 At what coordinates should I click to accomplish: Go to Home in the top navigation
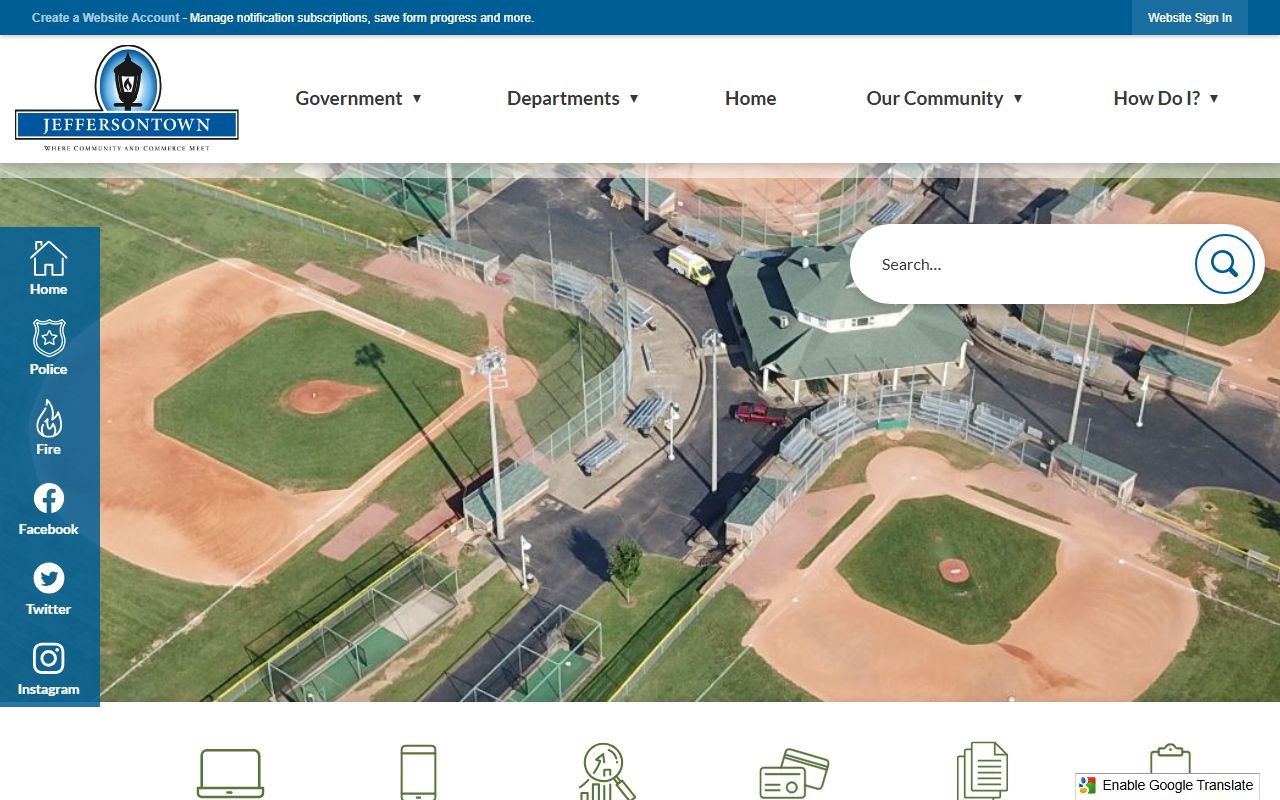(x=750, y=98)
